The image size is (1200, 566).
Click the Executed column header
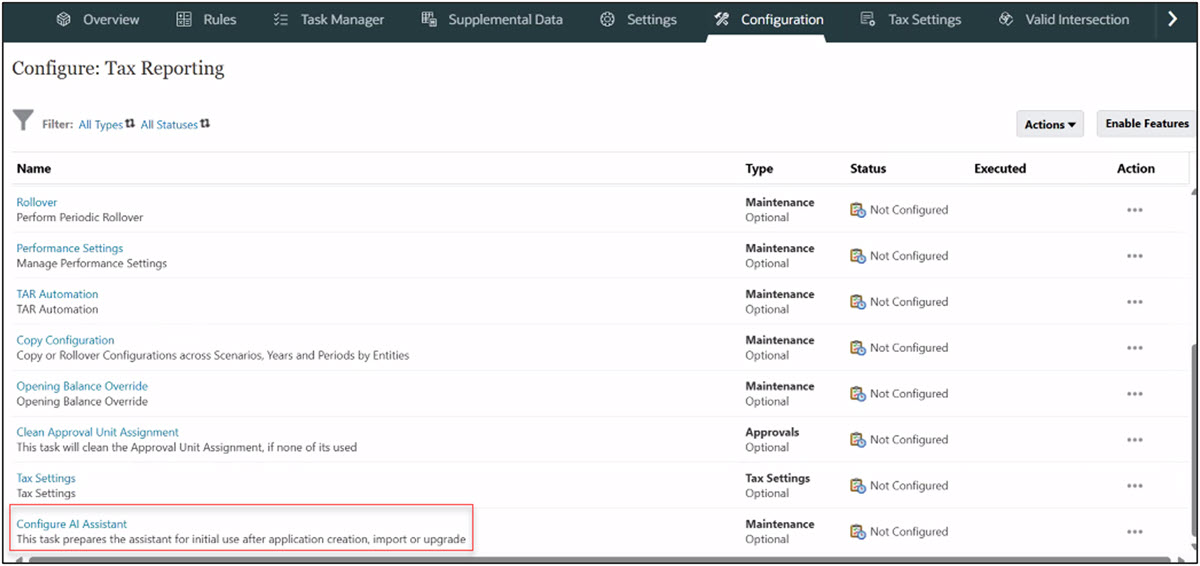click(1000, 169)
